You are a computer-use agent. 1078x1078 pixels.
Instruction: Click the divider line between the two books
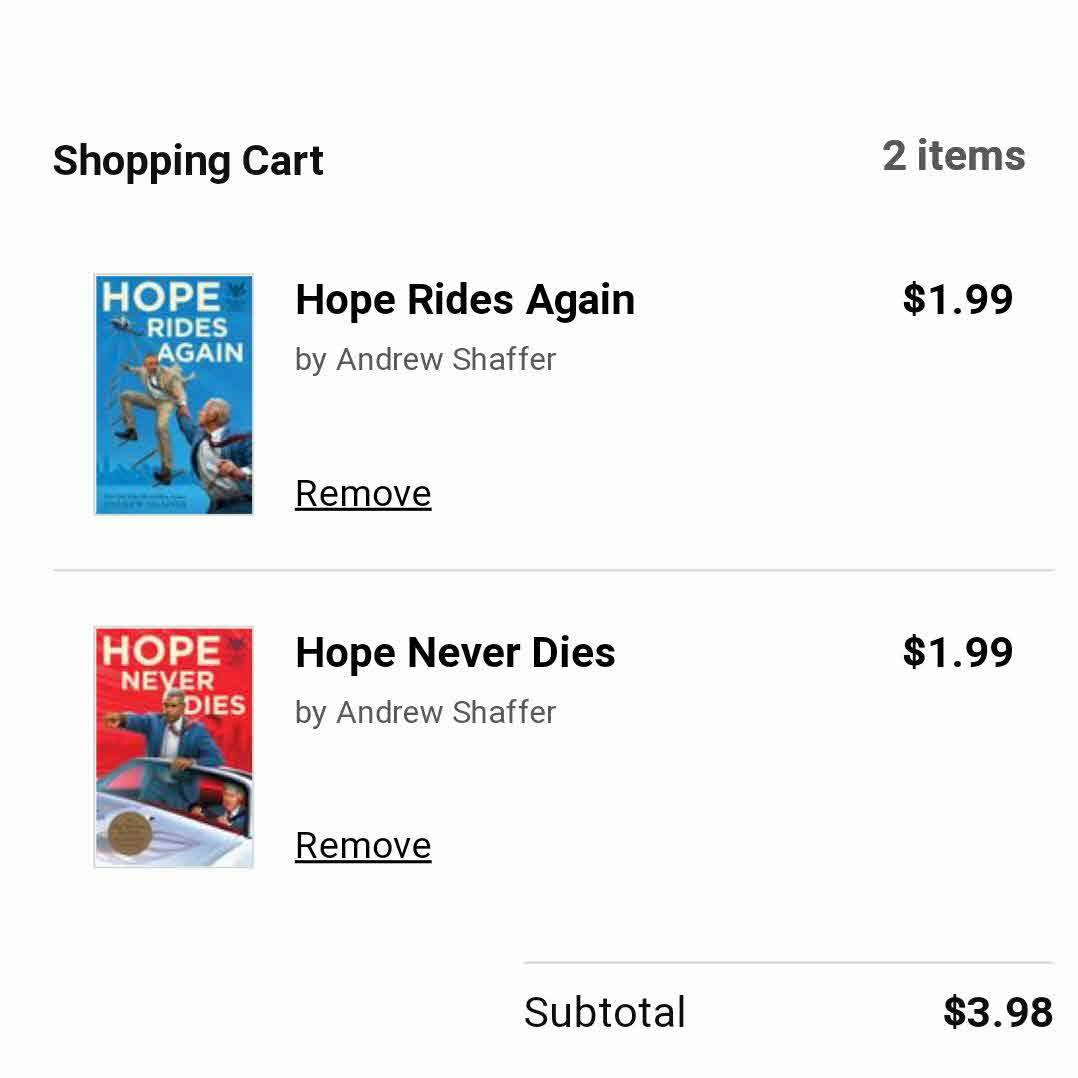[553, 570]
